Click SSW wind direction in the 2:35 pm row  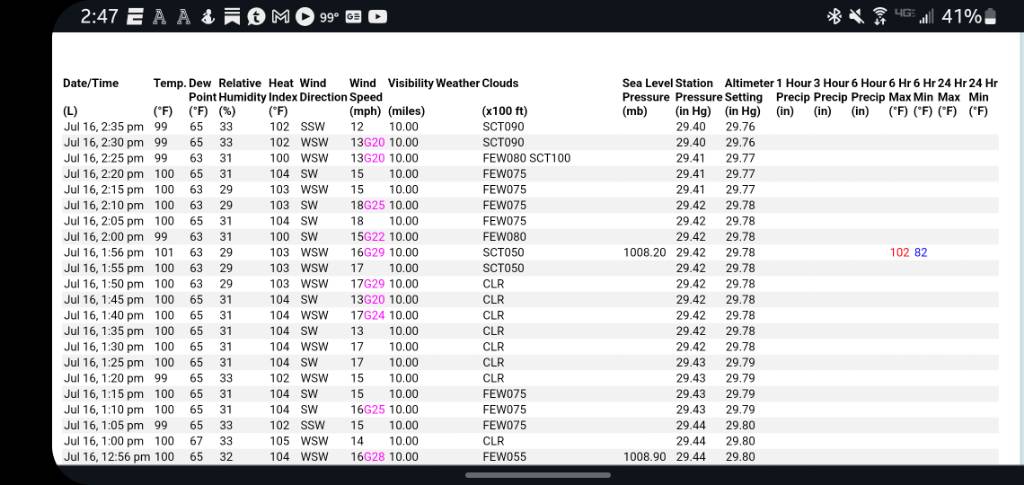(313, 127)
